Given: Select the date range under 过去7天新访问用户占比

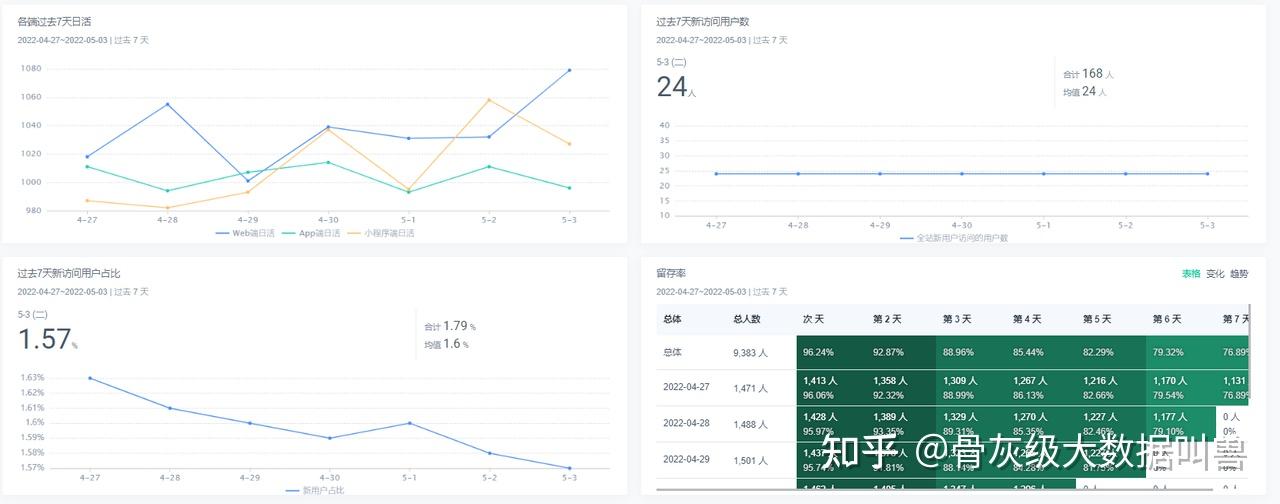Looking at the screenshot, I should 83,292.
